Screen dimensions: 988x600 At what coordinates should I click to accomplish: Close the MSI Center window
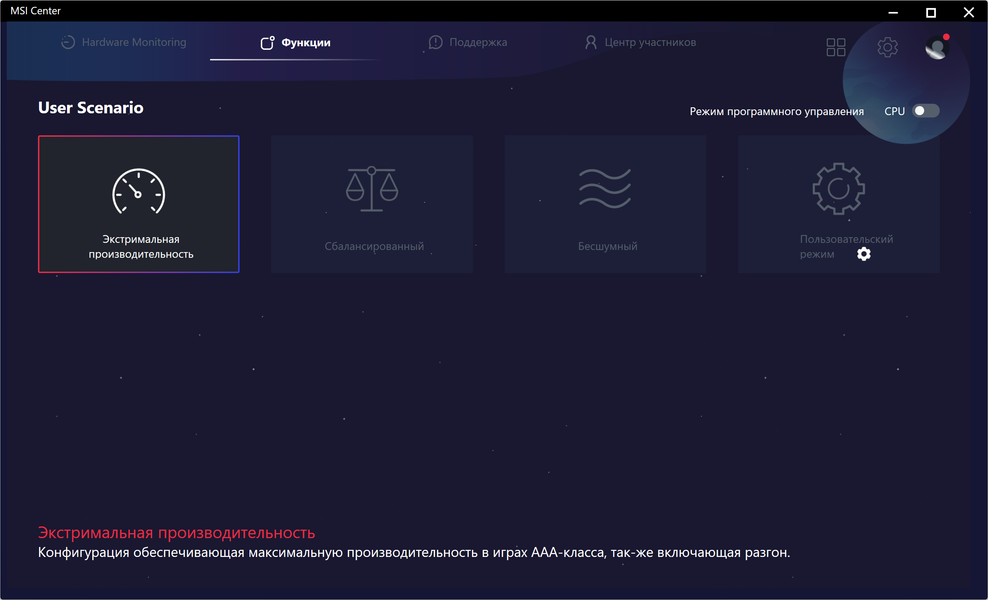(968, 12)
